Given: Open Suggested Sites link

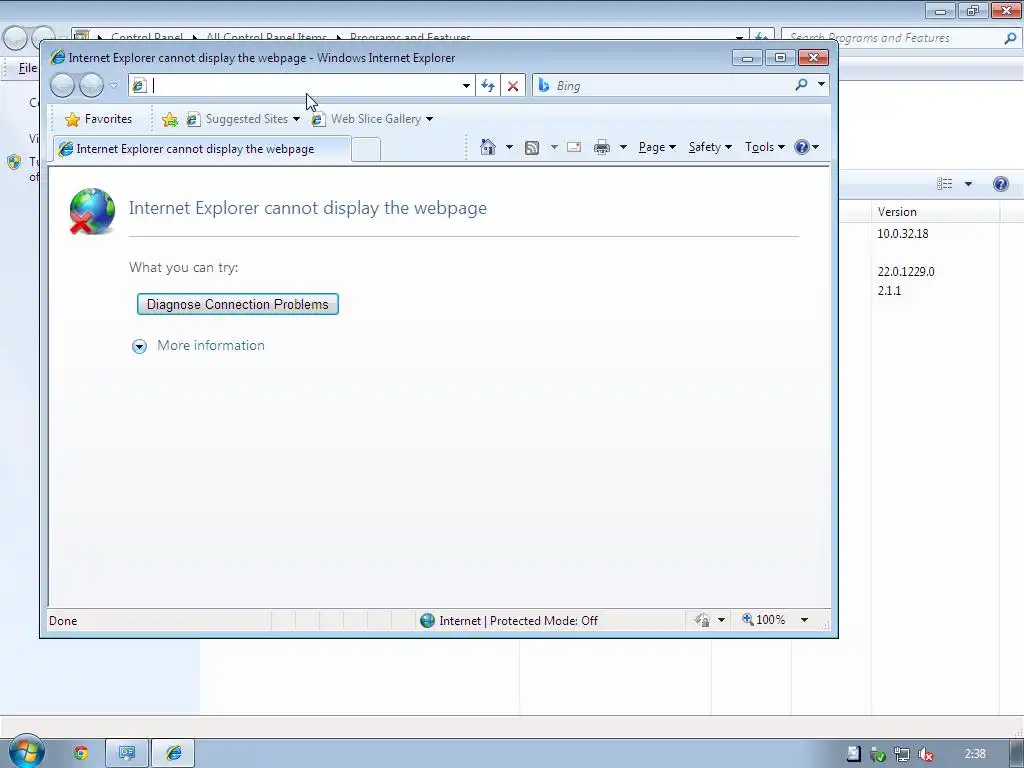Looking at the screenshot, I should click(242, 119).
